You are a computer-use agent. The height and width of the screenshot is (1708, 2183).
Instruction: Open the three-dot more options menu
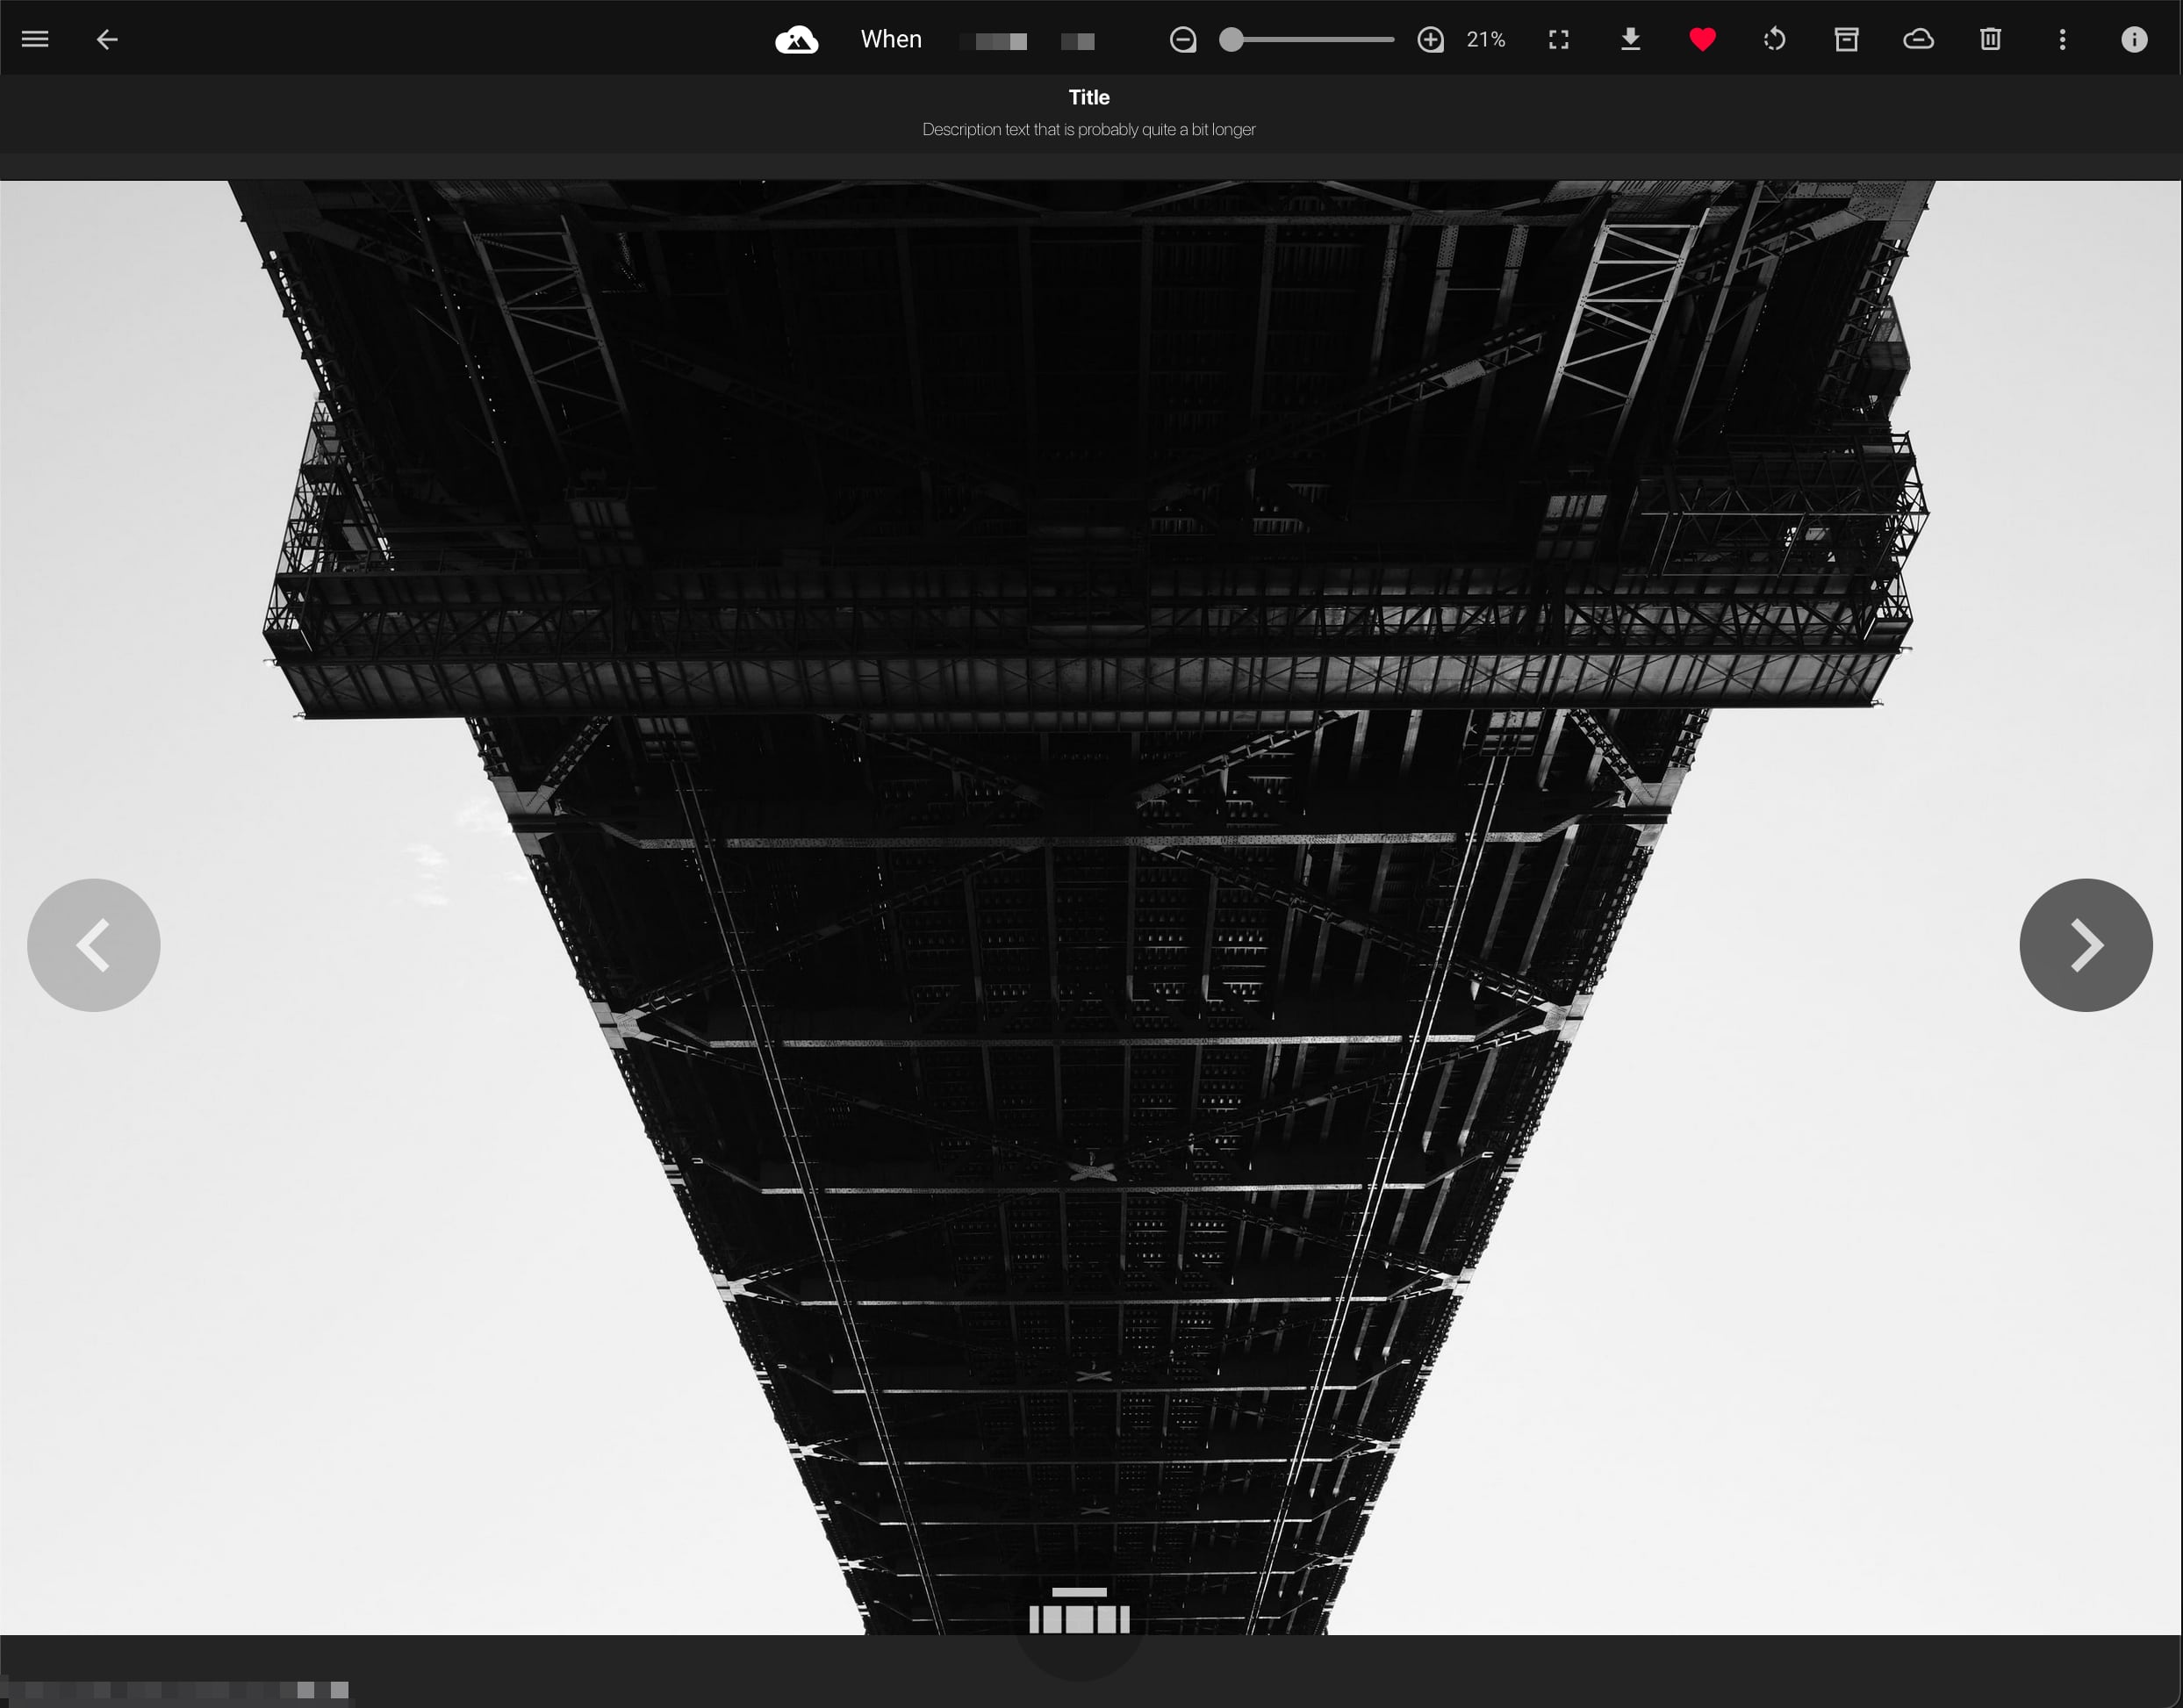[2063, 40]
